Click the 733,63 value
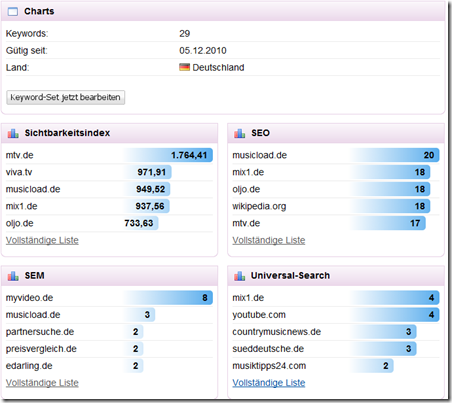The height and width of the screenshot is (403, 452). point(139,223)
